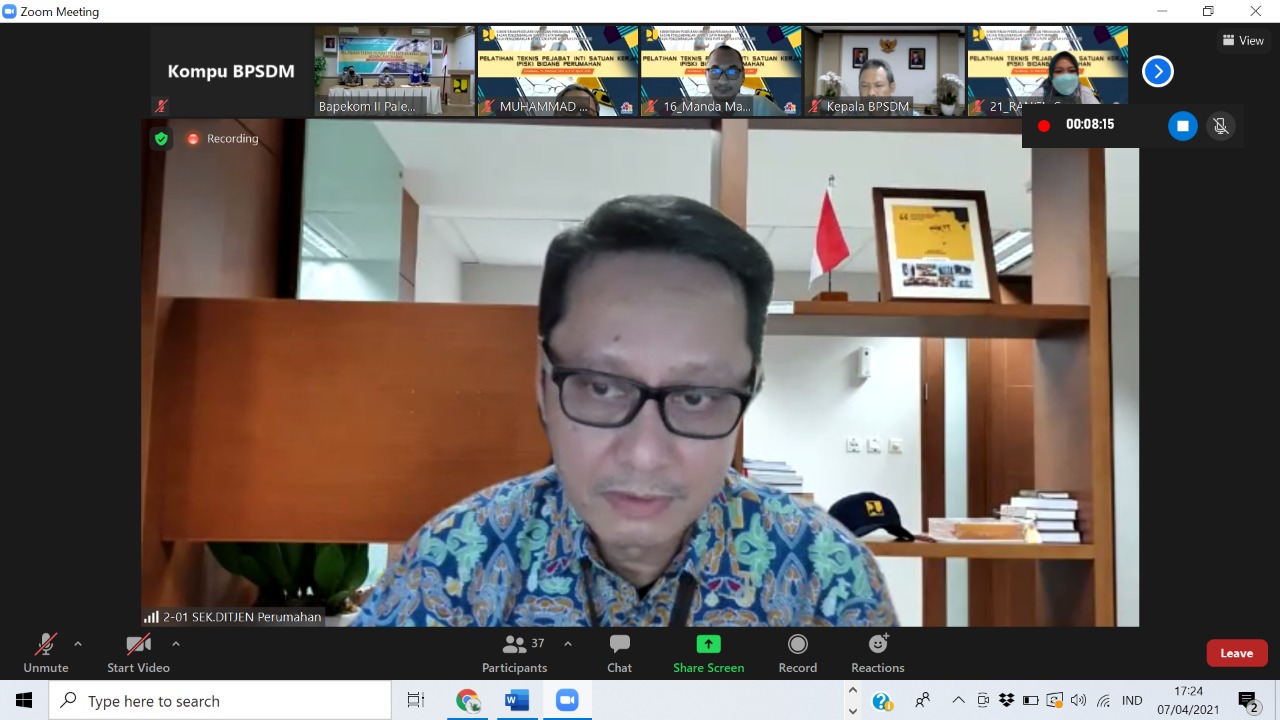The height and width of the screenshot is (720, 1280).
Task: Expand video options arrow next to Start Video
Action: (x=176, y=644)
